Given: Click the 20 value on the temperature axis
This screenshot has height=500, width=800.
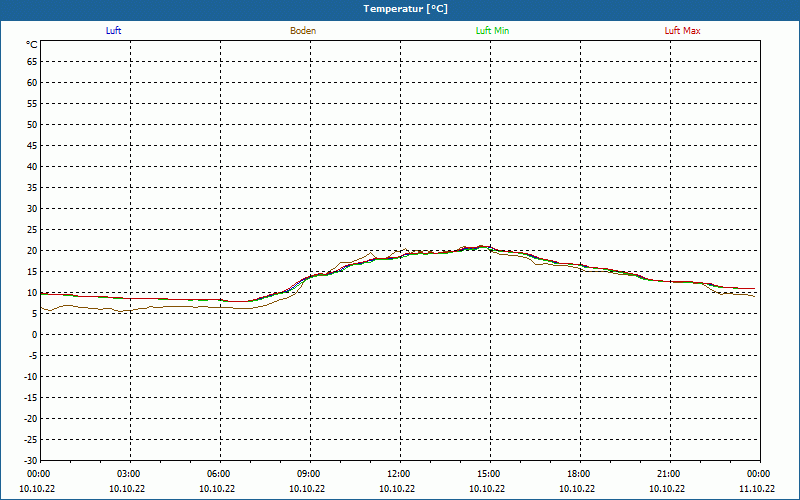Looking at the screenshot, I should point(32,251).
